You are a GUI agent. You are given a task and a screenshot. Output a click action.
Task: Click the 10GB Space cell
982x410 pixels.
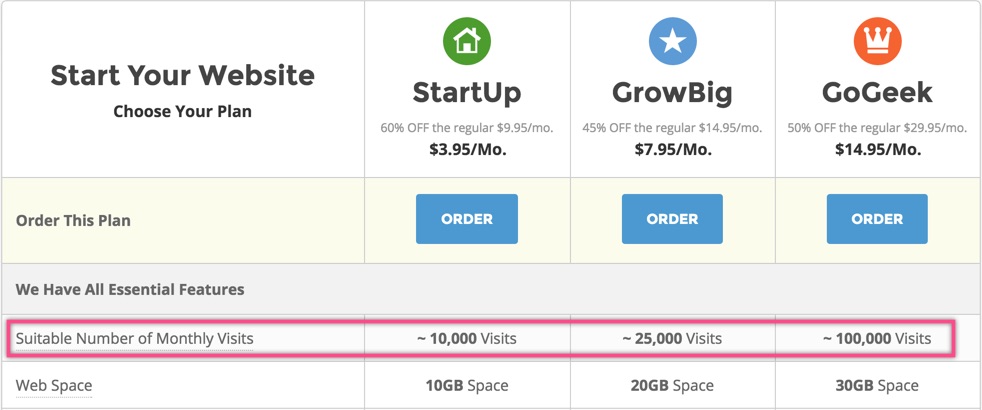pos(467,386)
